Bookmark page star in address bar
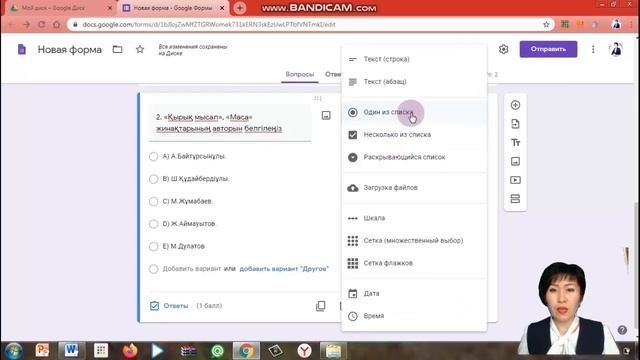 [546, 24]
